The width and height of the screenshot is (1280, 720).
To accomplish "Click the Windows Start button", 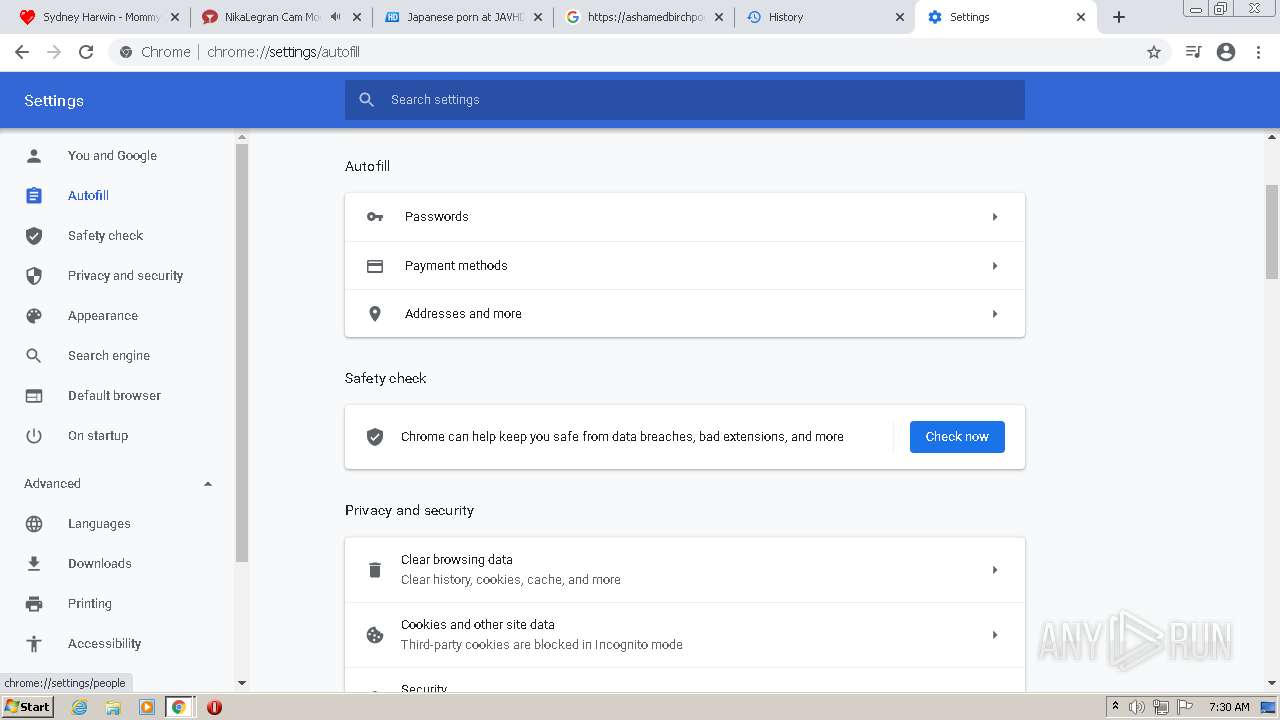I will click(28, 707).
